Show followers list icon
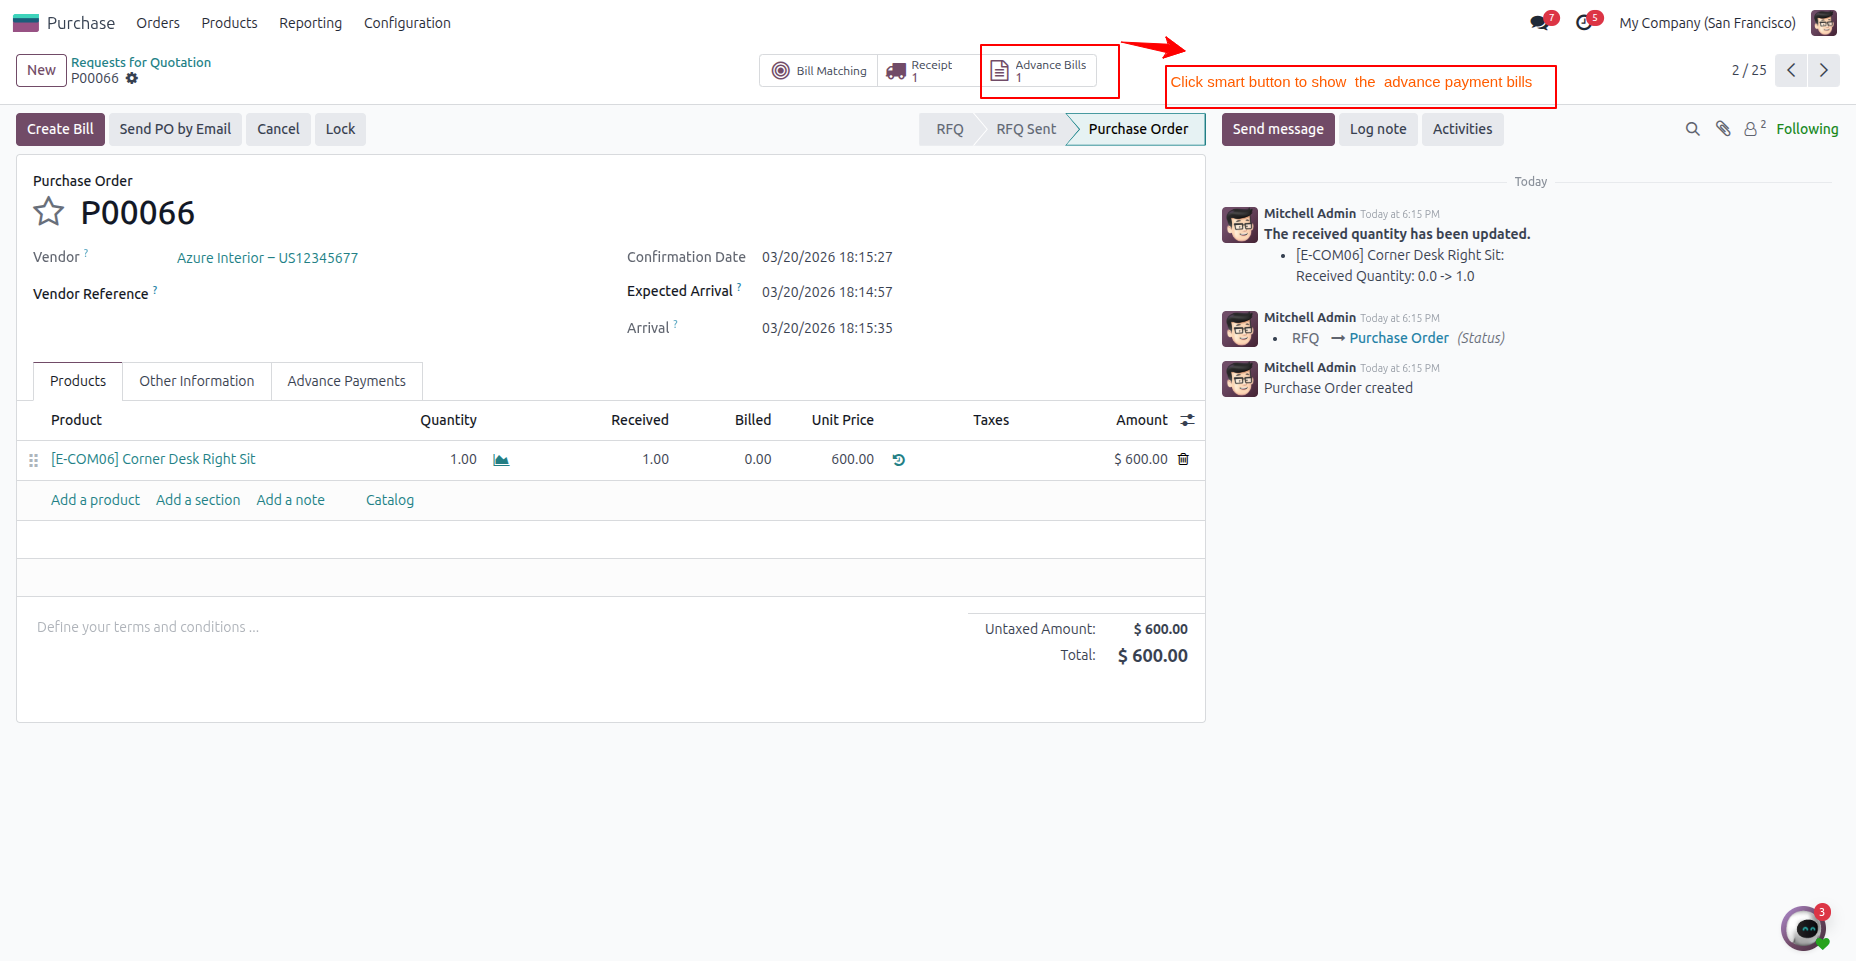 coord(1755,129)
